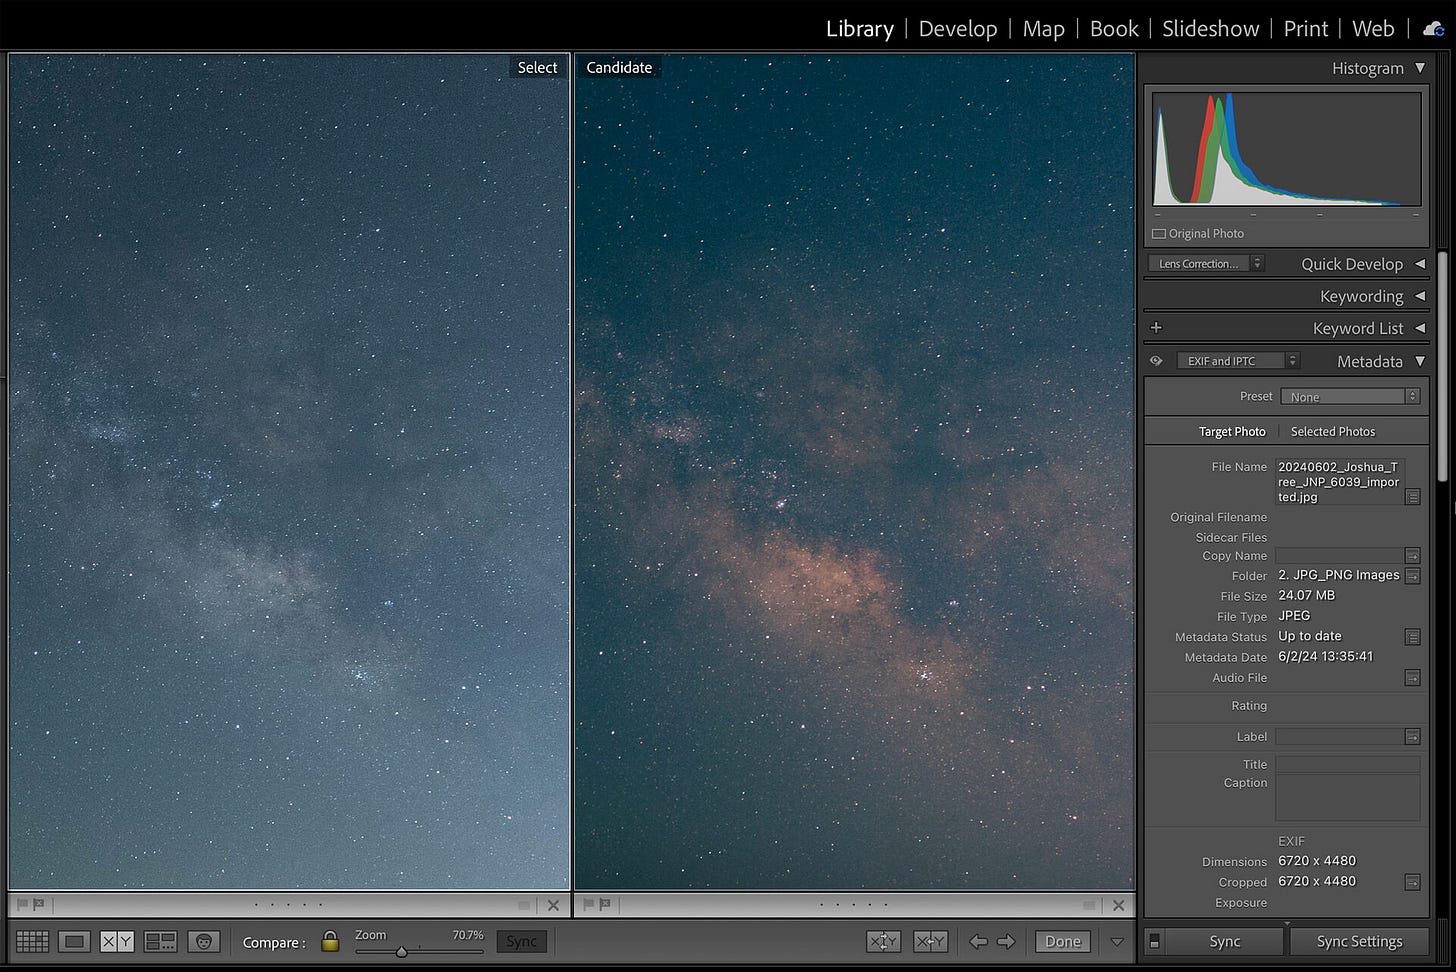This screenshot has height=972, width=1456.
Task: Click the Swap select and candidate icon
Action: 882,941
